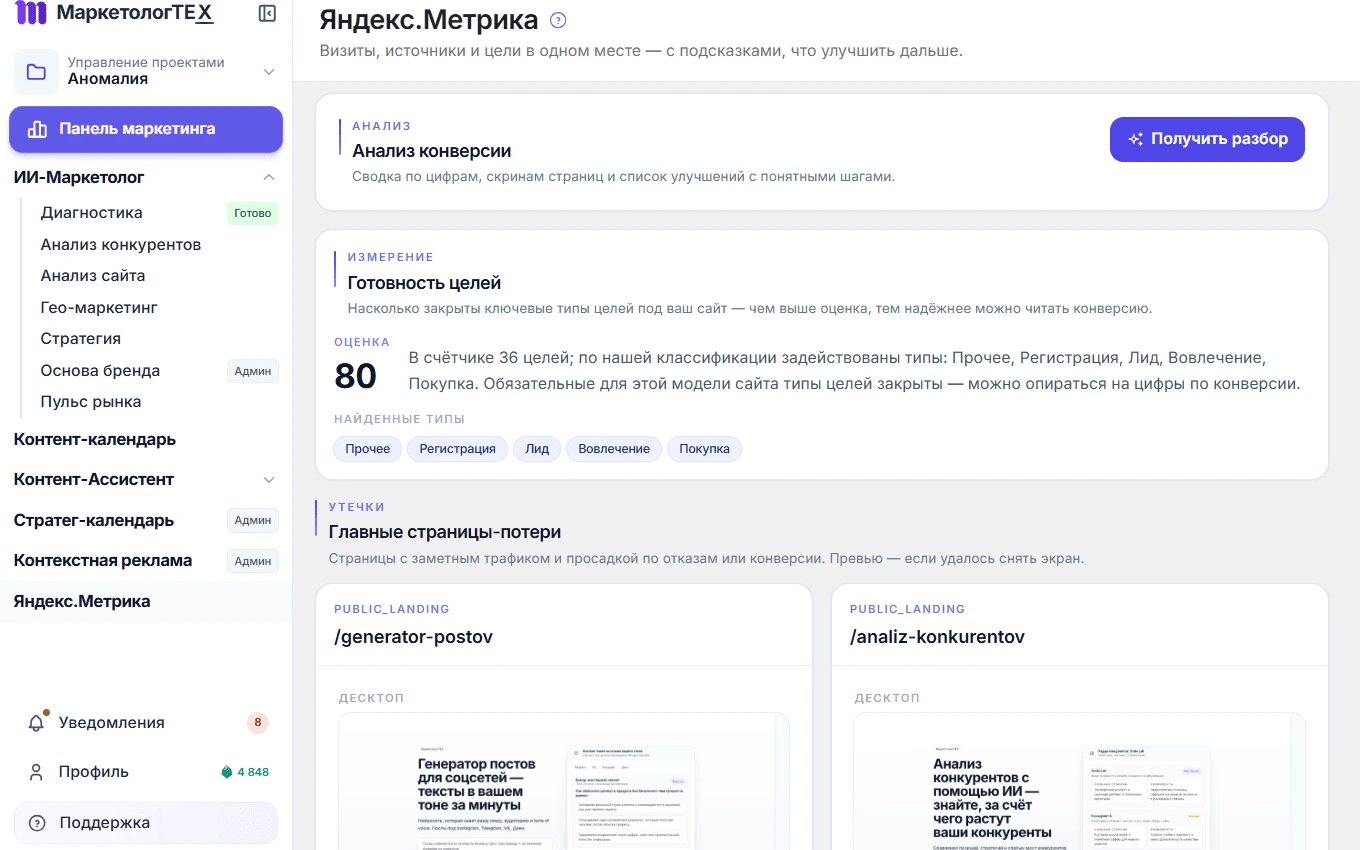Click the Регистрация goal type chip
Image resolution: width=1360 pixels, height=850 pixels.
click(x=458, y=449)
